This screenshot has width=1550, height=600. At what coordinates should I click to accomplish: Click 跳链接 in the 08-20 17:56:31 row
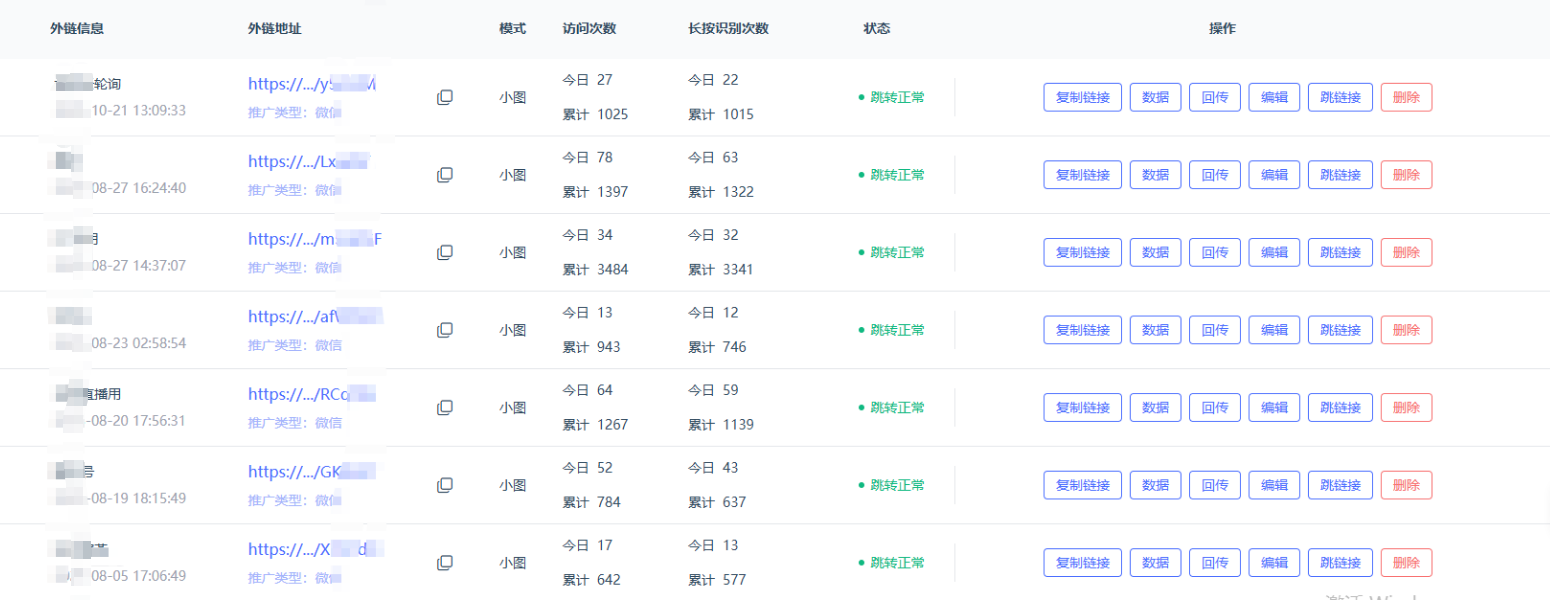1340,408
